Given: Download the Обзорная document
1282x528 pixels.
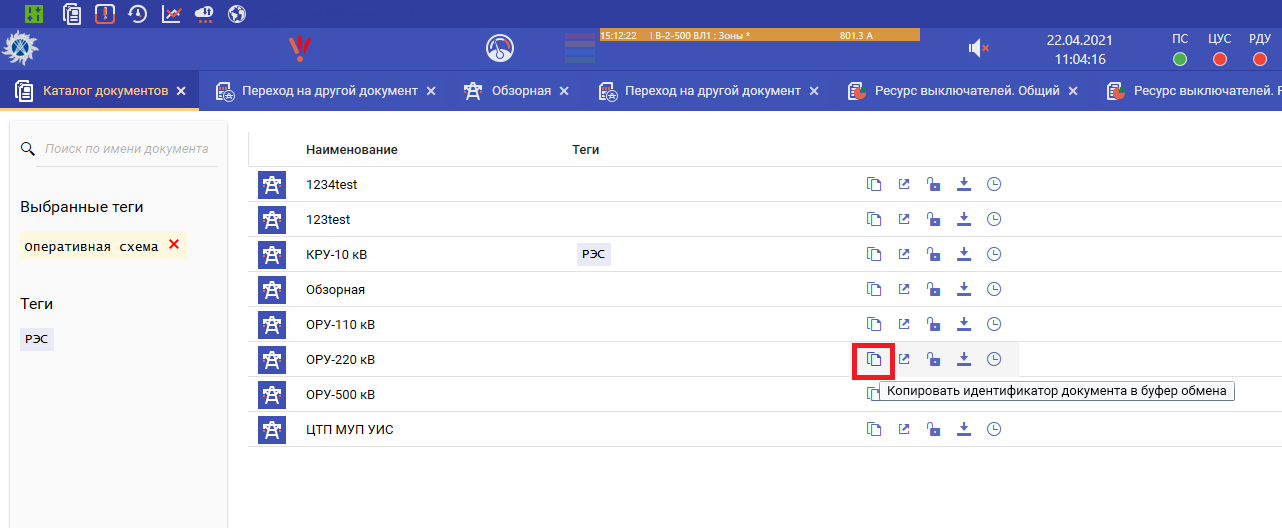Looking at the screenshot, I should point(964,289).
